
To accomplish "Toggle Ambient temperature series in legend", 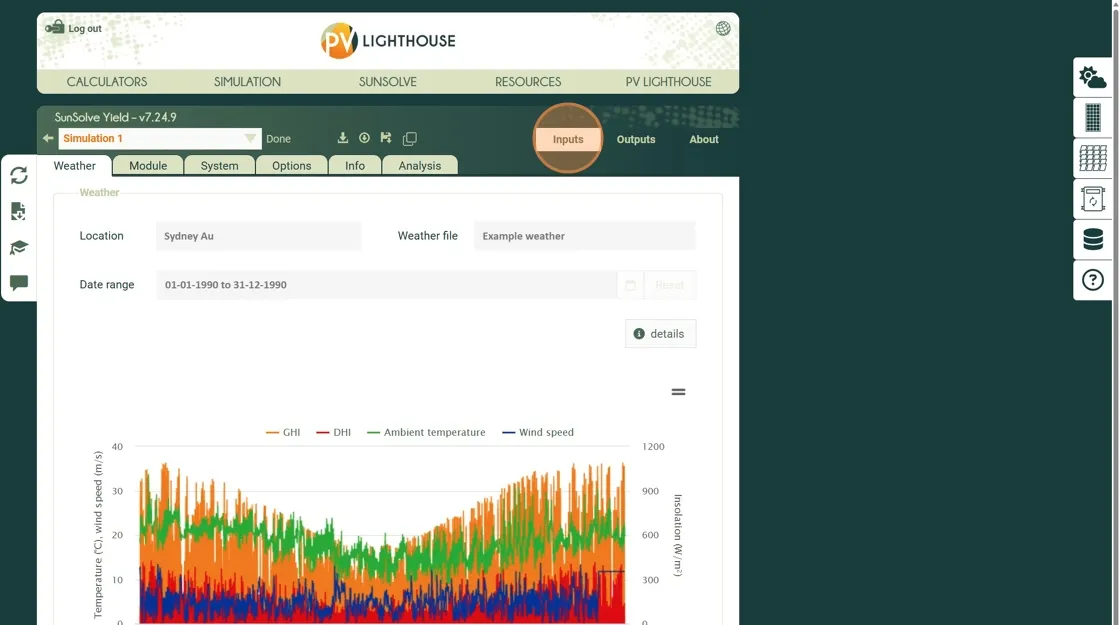I will [x=426, y=433].
